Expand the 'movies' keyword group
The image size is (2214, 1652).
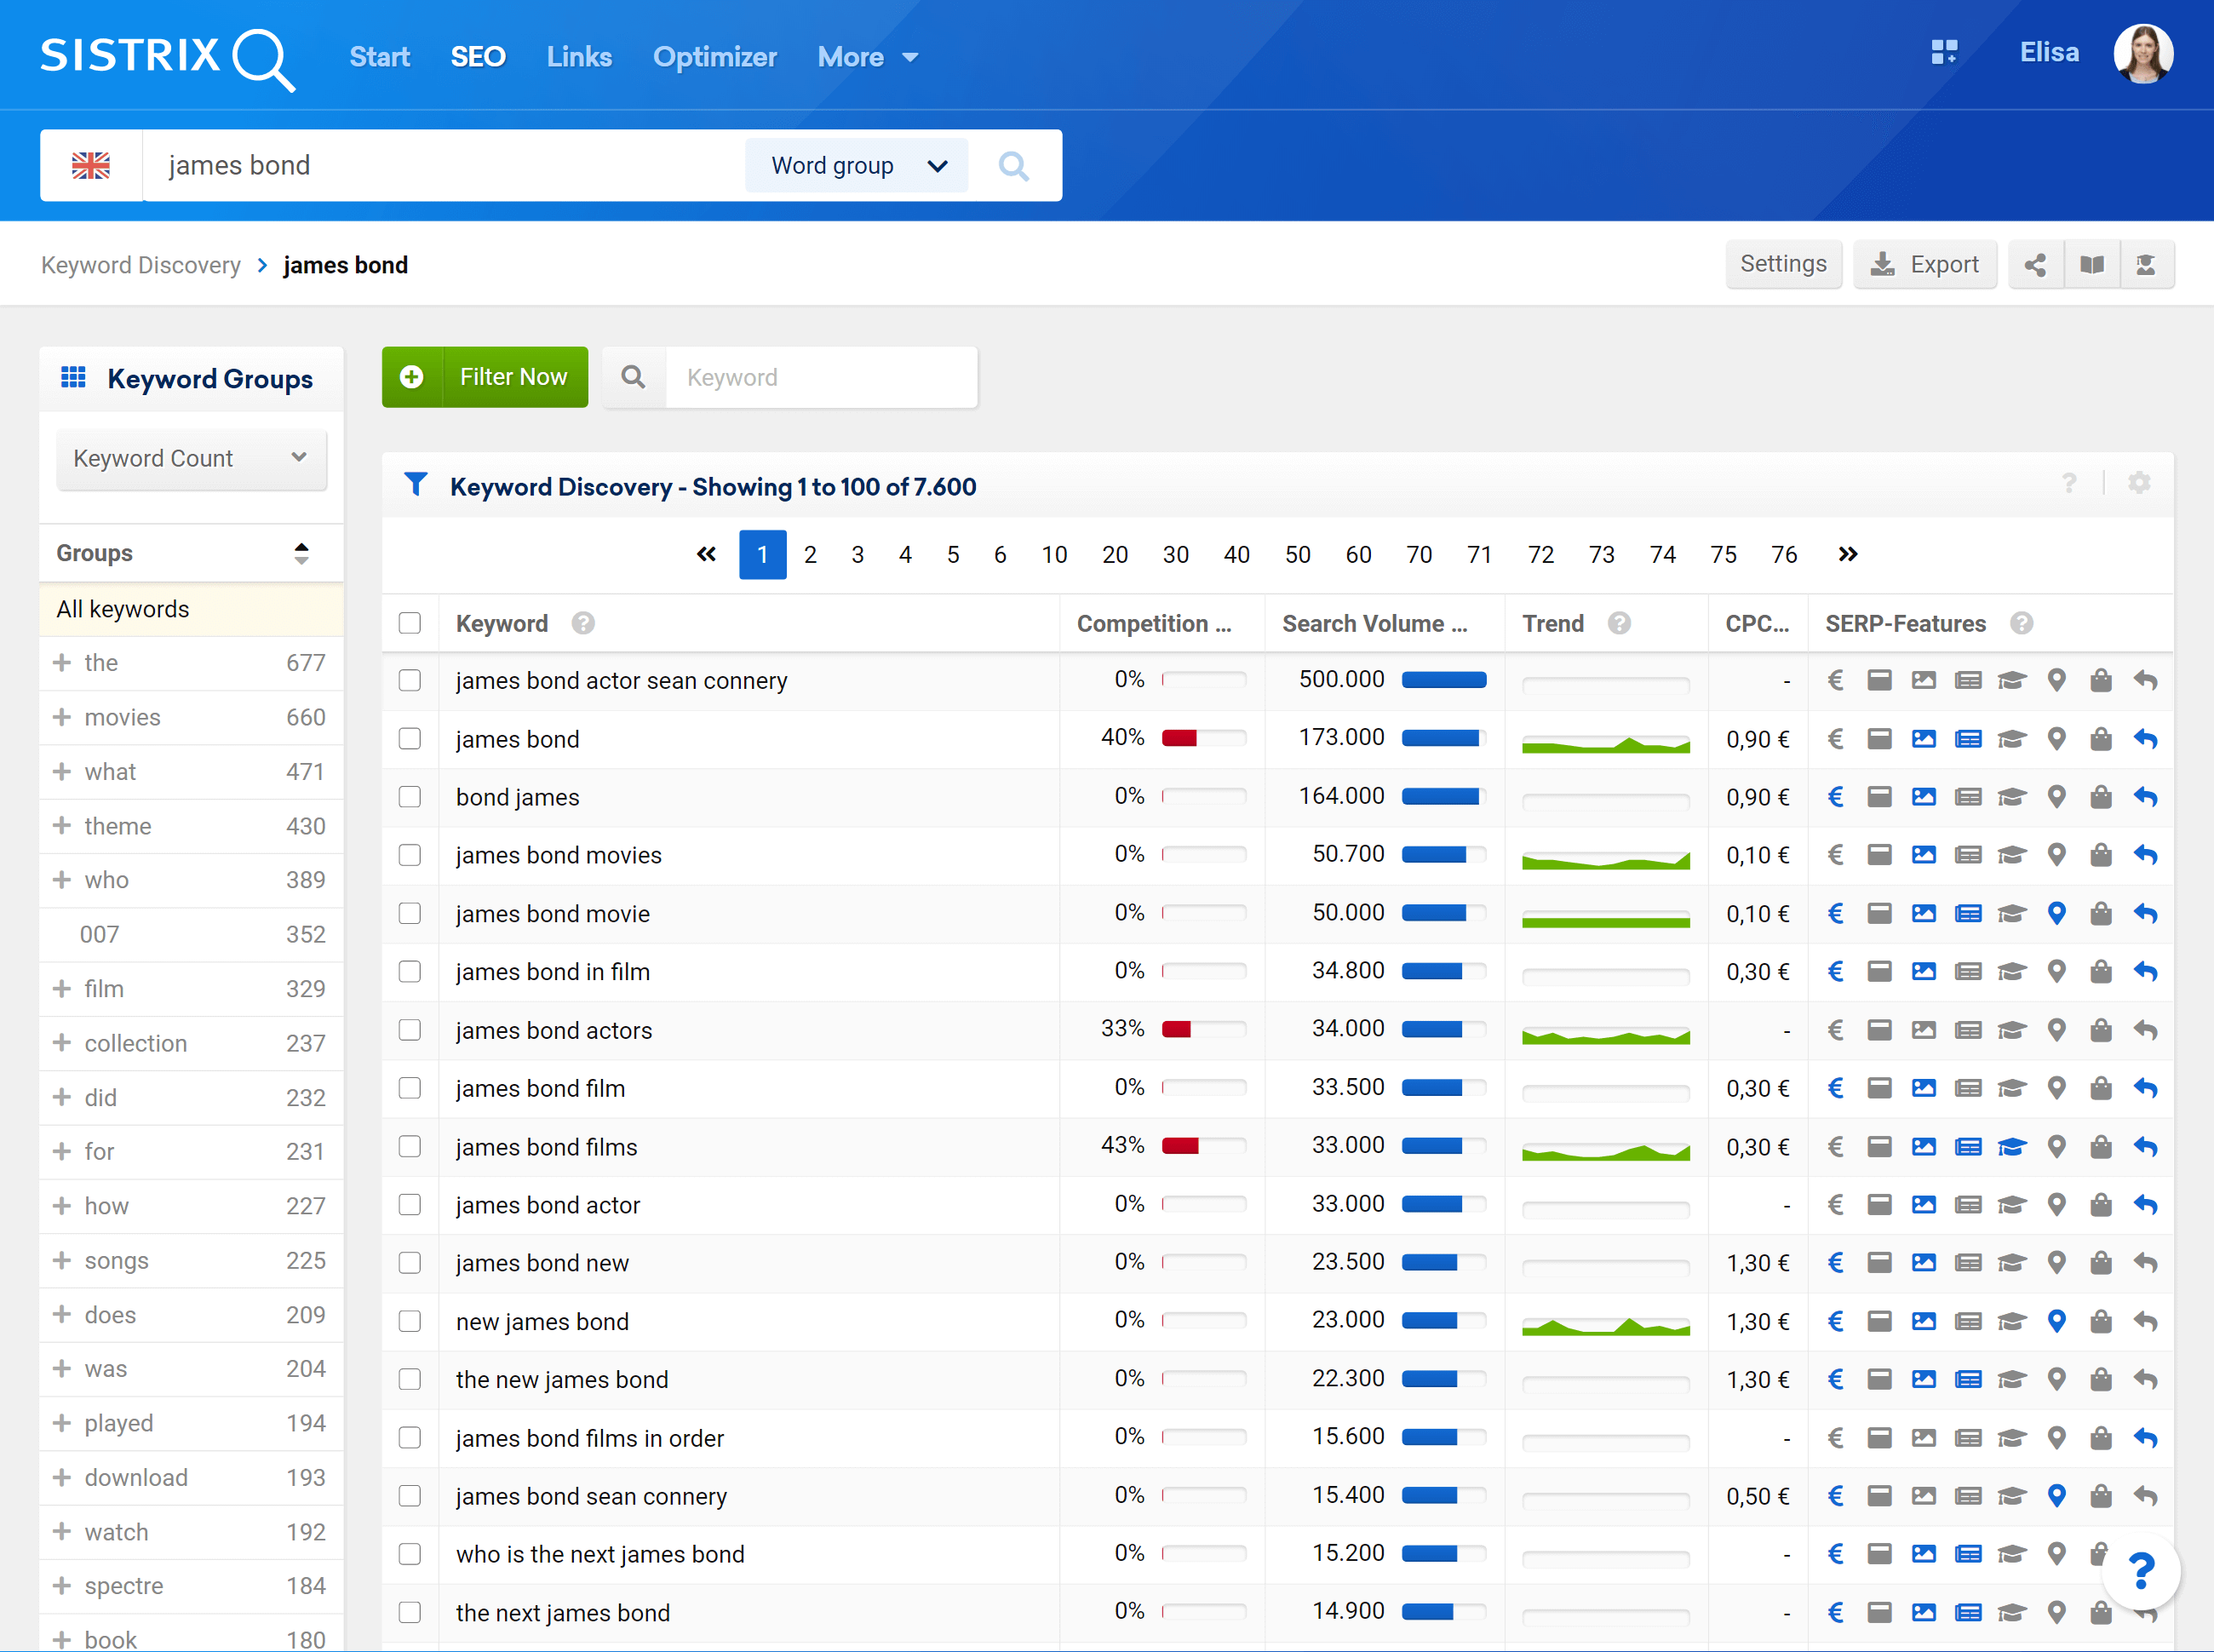click(62, 717)
